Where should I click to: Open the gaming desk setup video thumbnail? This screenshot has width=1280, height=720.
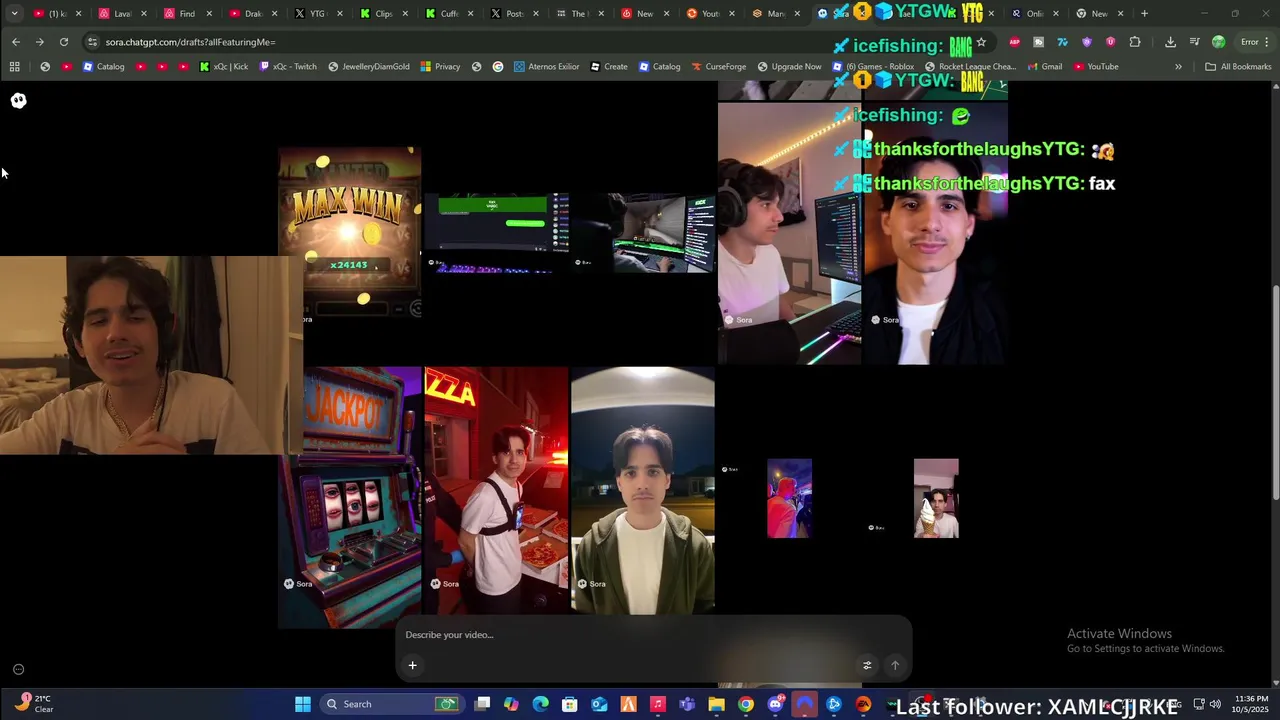pos(789,232)
